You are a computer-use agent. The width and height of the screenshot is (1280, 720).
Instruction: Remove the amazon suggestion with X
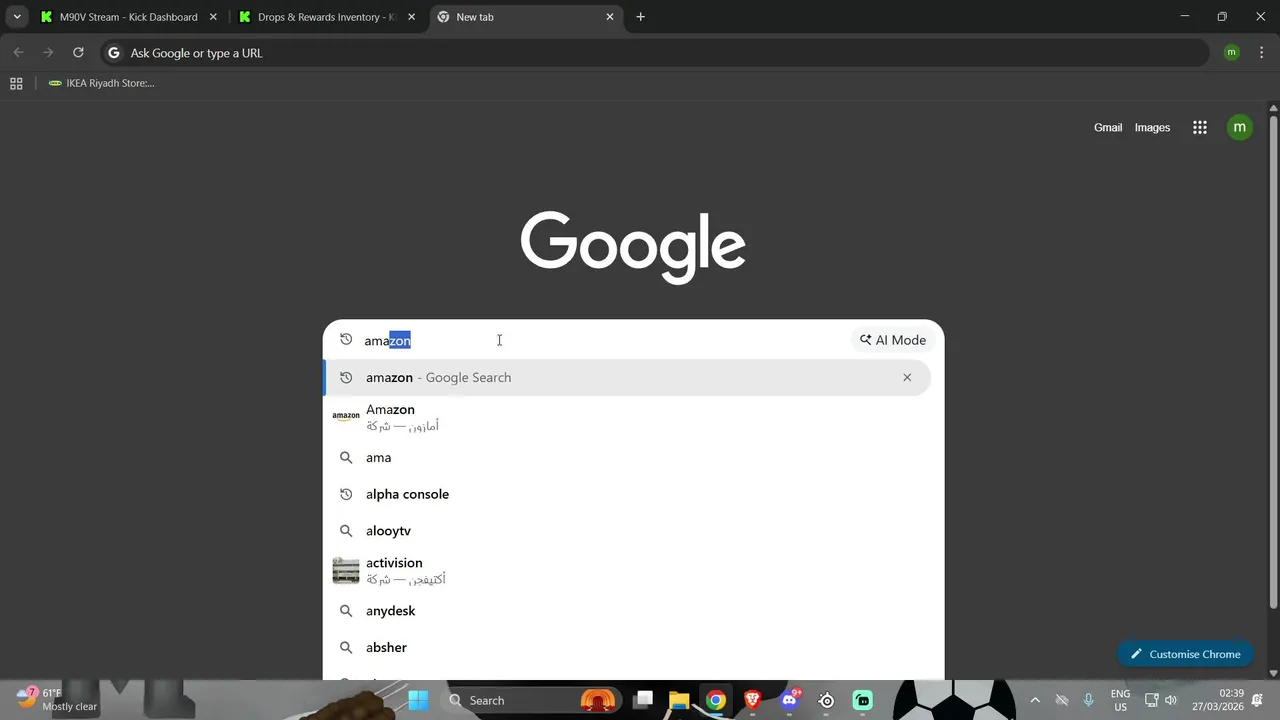[x=907, y=378]
